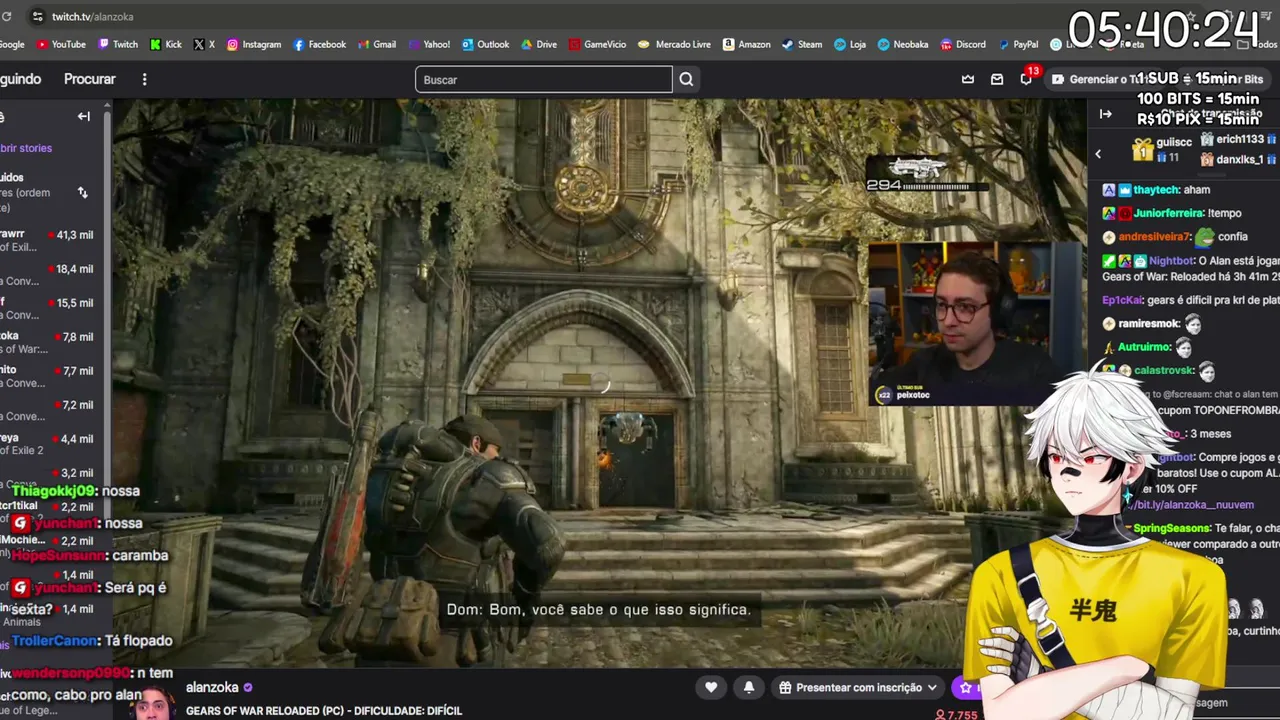Collapse the left channels sidebar
Viewport: 1280px width, 720px height.
[x=84, y=116]
